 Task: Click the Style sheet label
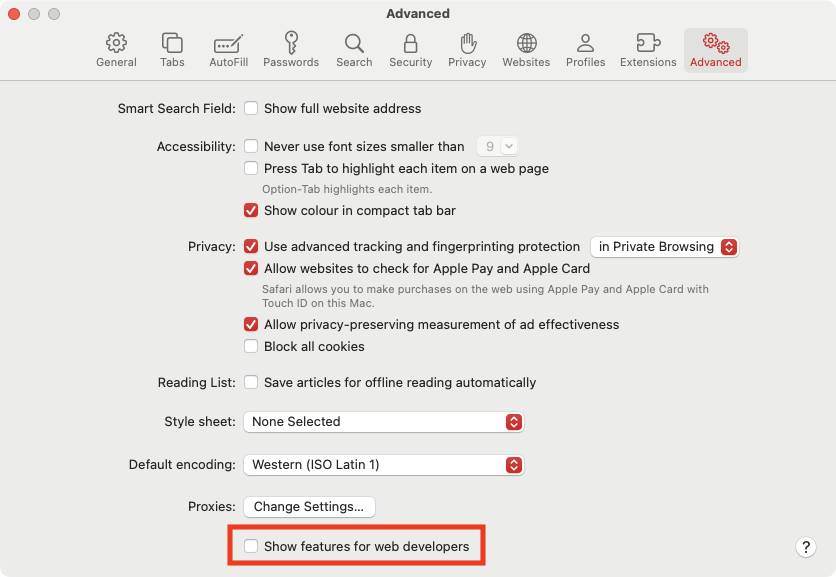click(200, 422)
